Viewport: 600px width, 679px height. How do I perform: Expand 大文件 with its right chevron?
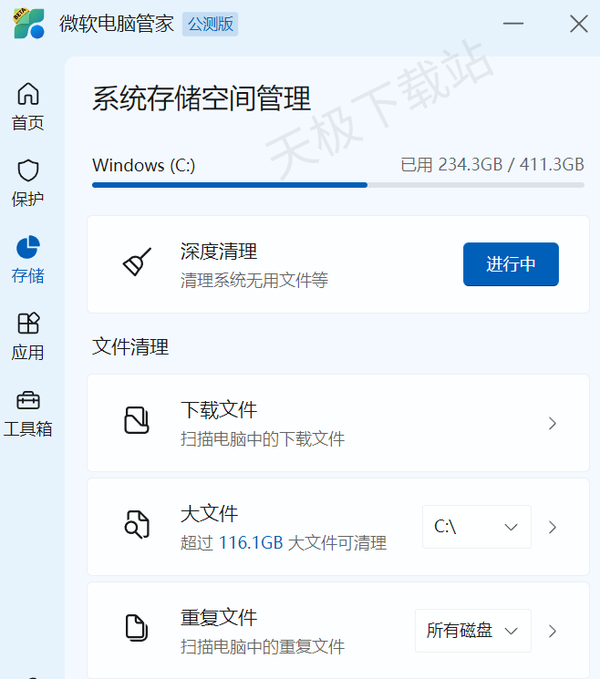pyautogui.click(x=552, y=527)
